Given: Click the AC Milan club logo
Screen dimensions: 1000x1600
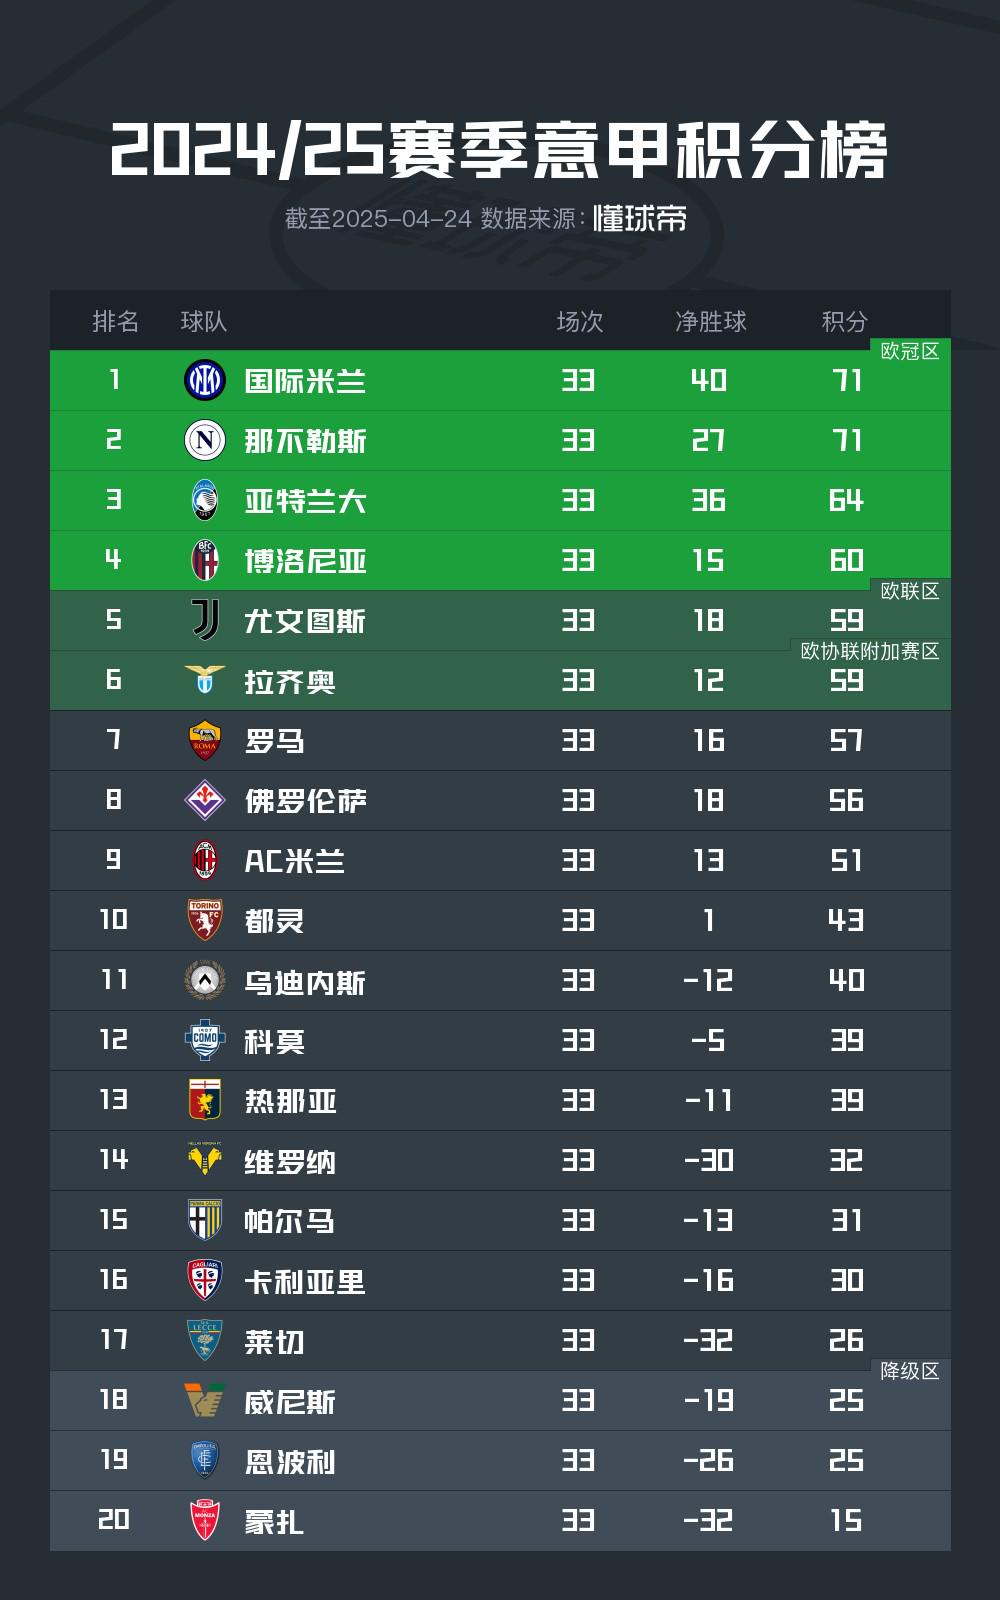Looking at the screenshot, I should (205, 860).
